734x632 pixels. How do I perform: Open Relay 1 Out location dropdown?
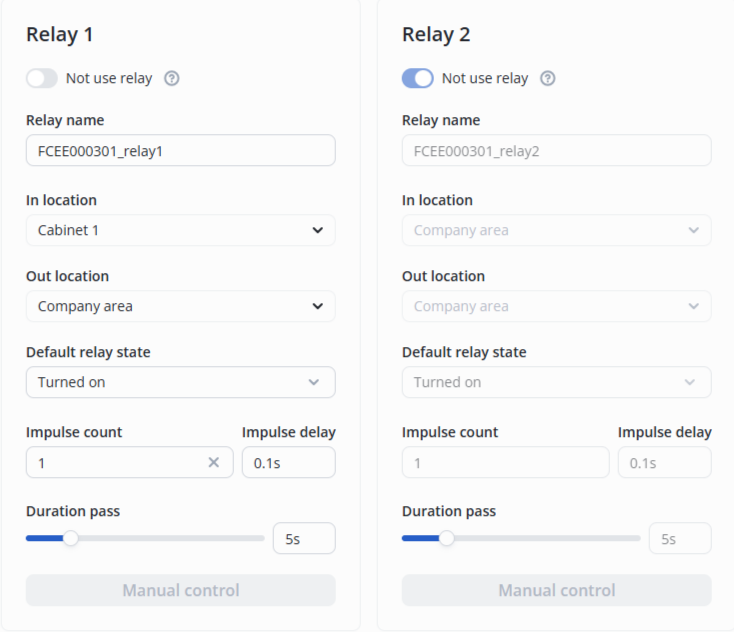[x=180, y=306]
